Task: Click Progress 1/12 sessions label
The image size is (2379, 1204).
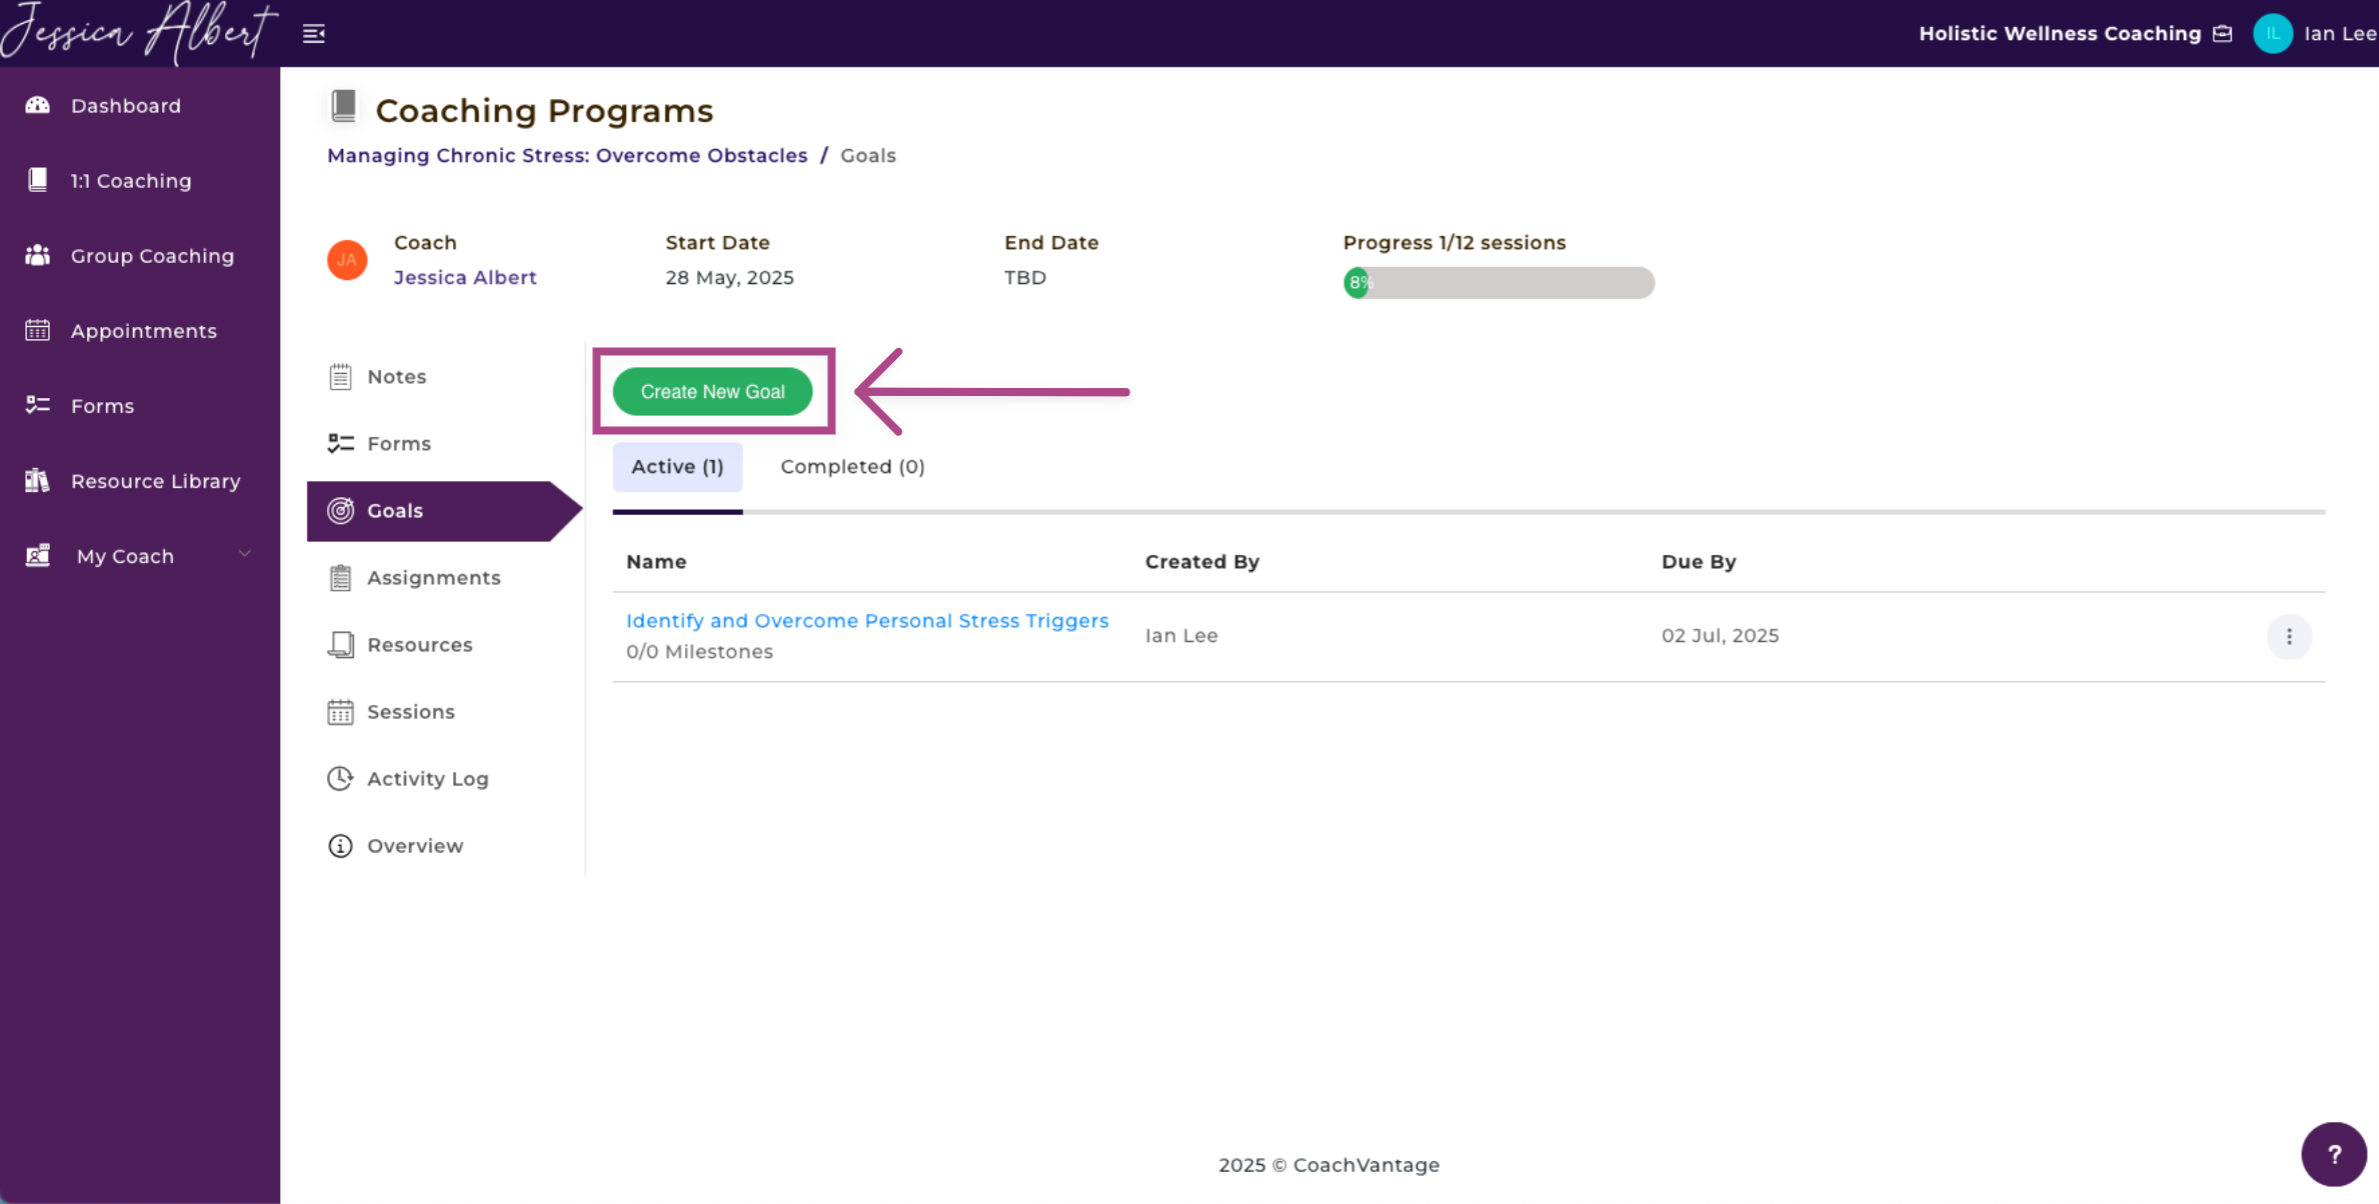Action: coord(1454,242)
